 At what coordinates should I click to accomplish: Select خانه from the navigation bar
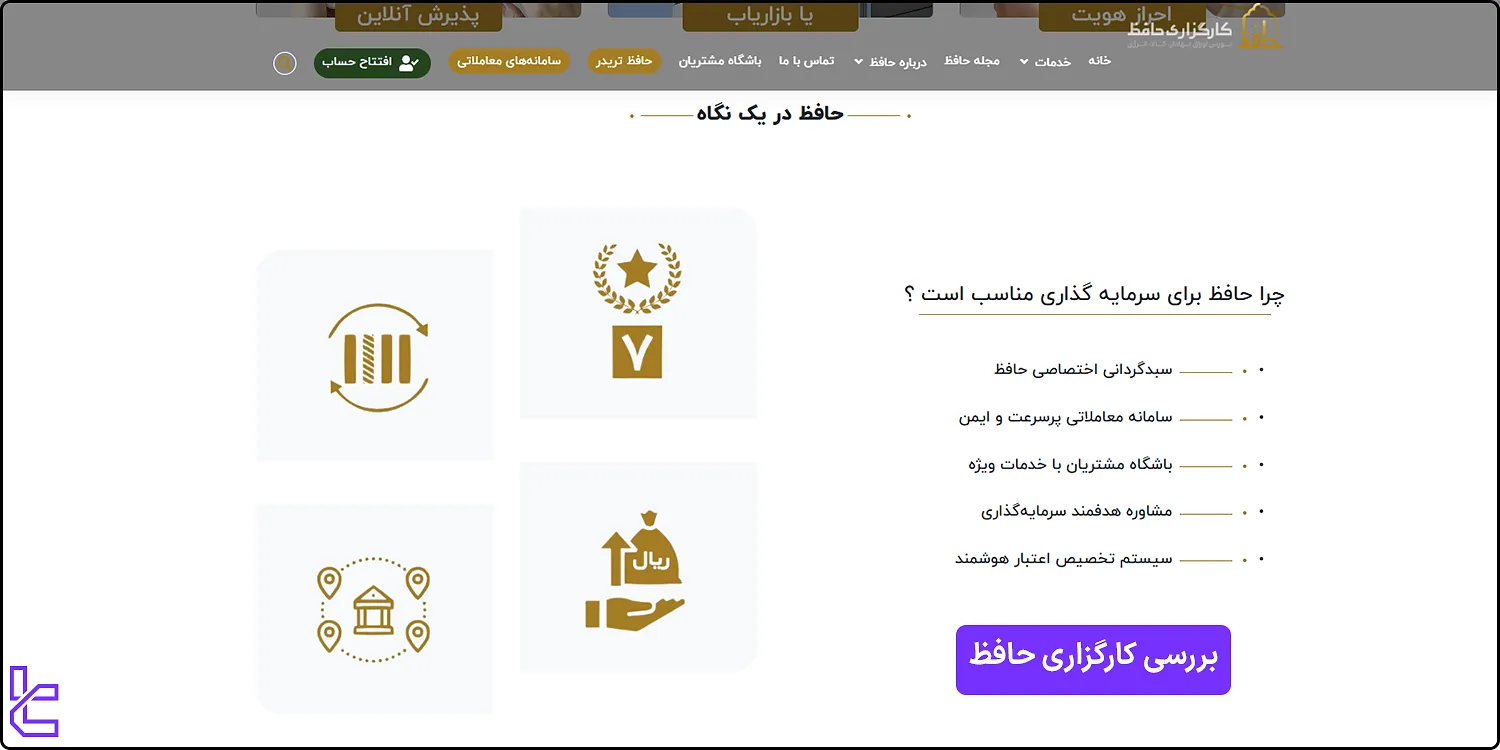pyautogui.click(x=1100, y=61)
